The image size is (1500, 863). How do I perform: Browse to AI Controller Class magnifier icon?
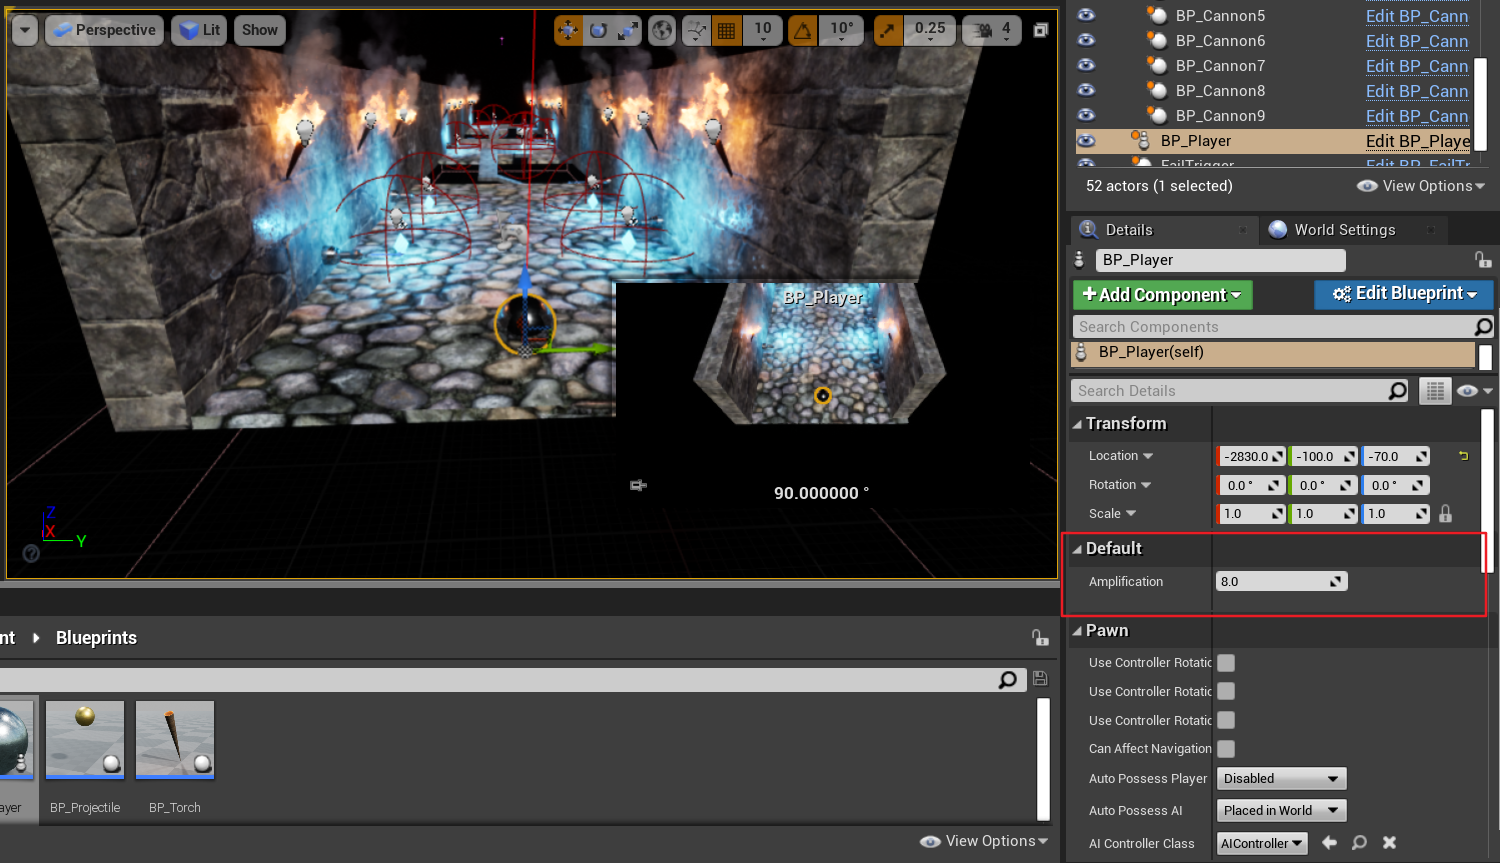(1359, 843)
